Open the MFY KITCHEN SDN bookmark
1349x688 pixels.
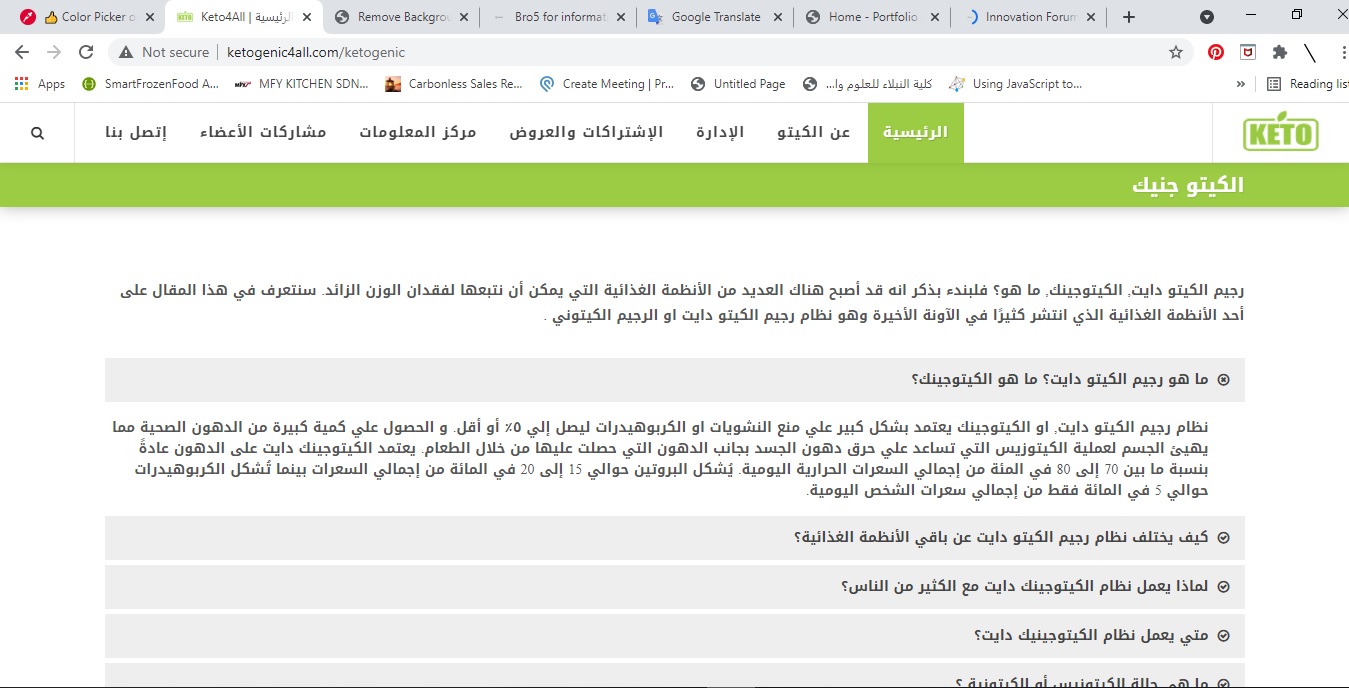pyautogui.click(x=302, y=84)
